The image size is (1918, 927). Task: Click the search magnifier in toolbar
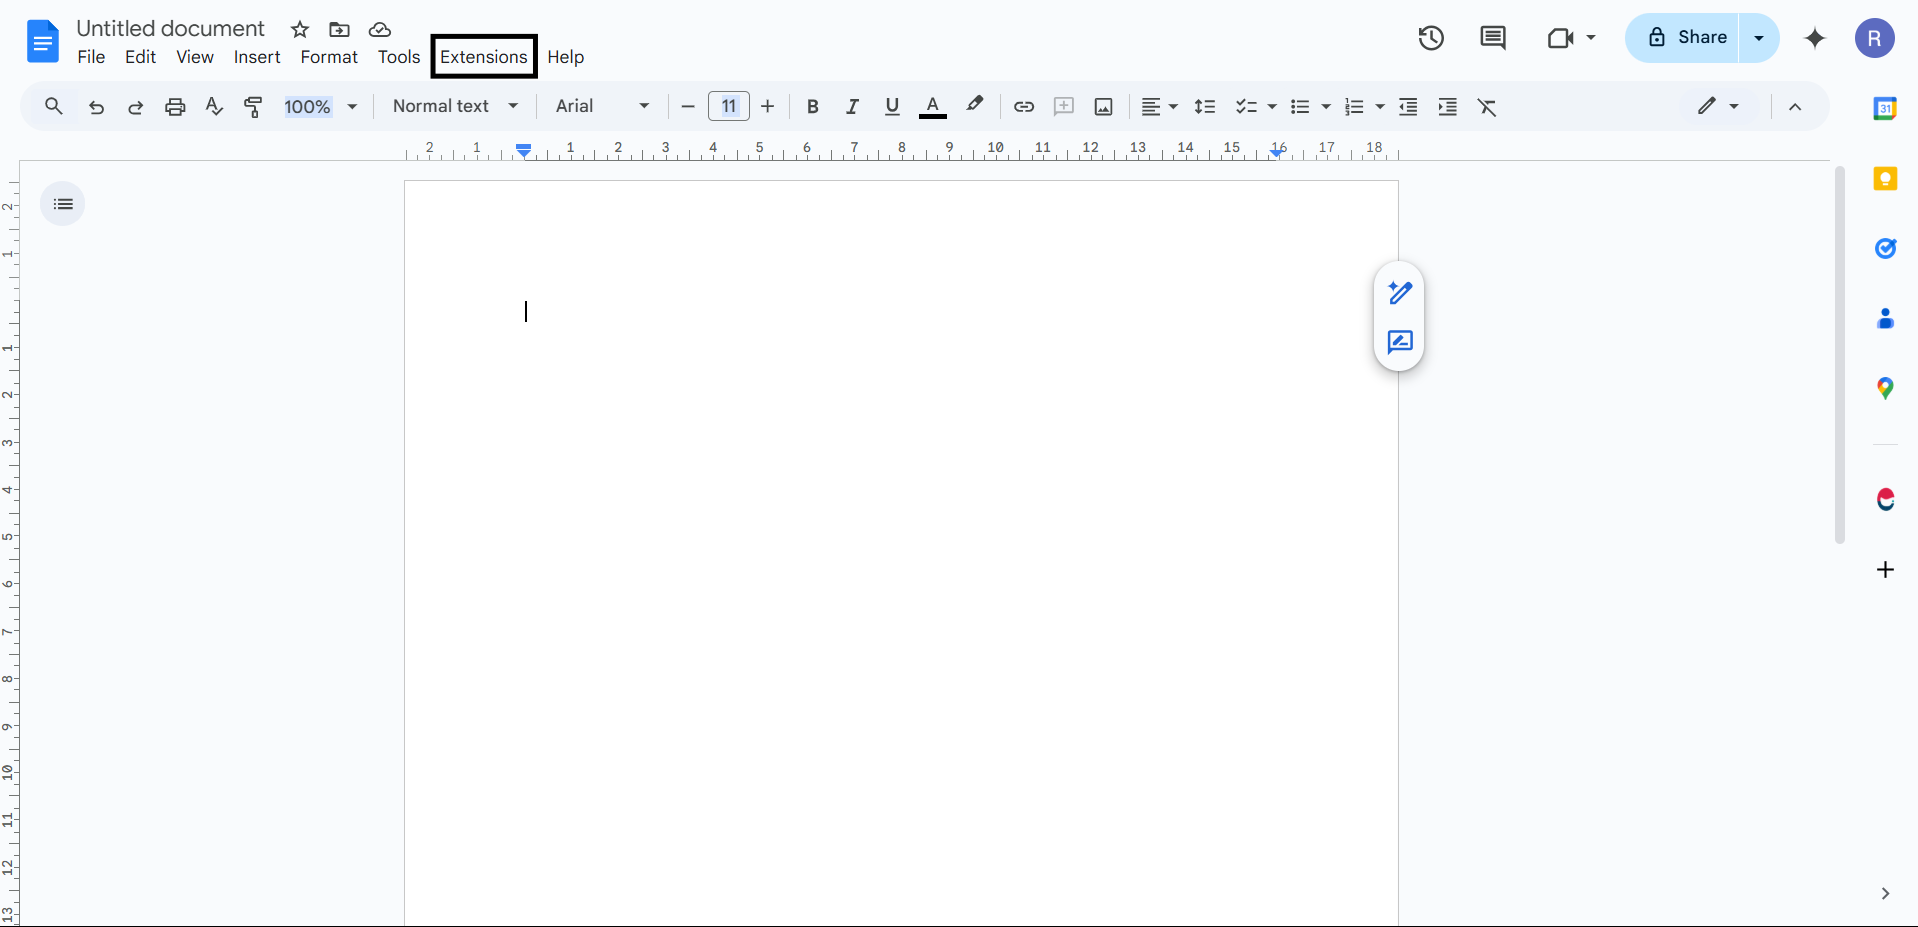click(x=54, y=106)
